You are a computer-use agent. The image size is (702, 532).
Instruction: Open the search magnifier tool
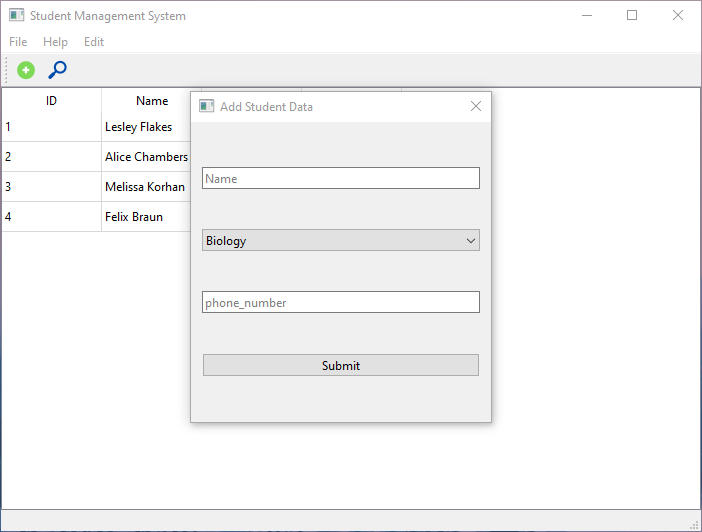tap(57, 70)
